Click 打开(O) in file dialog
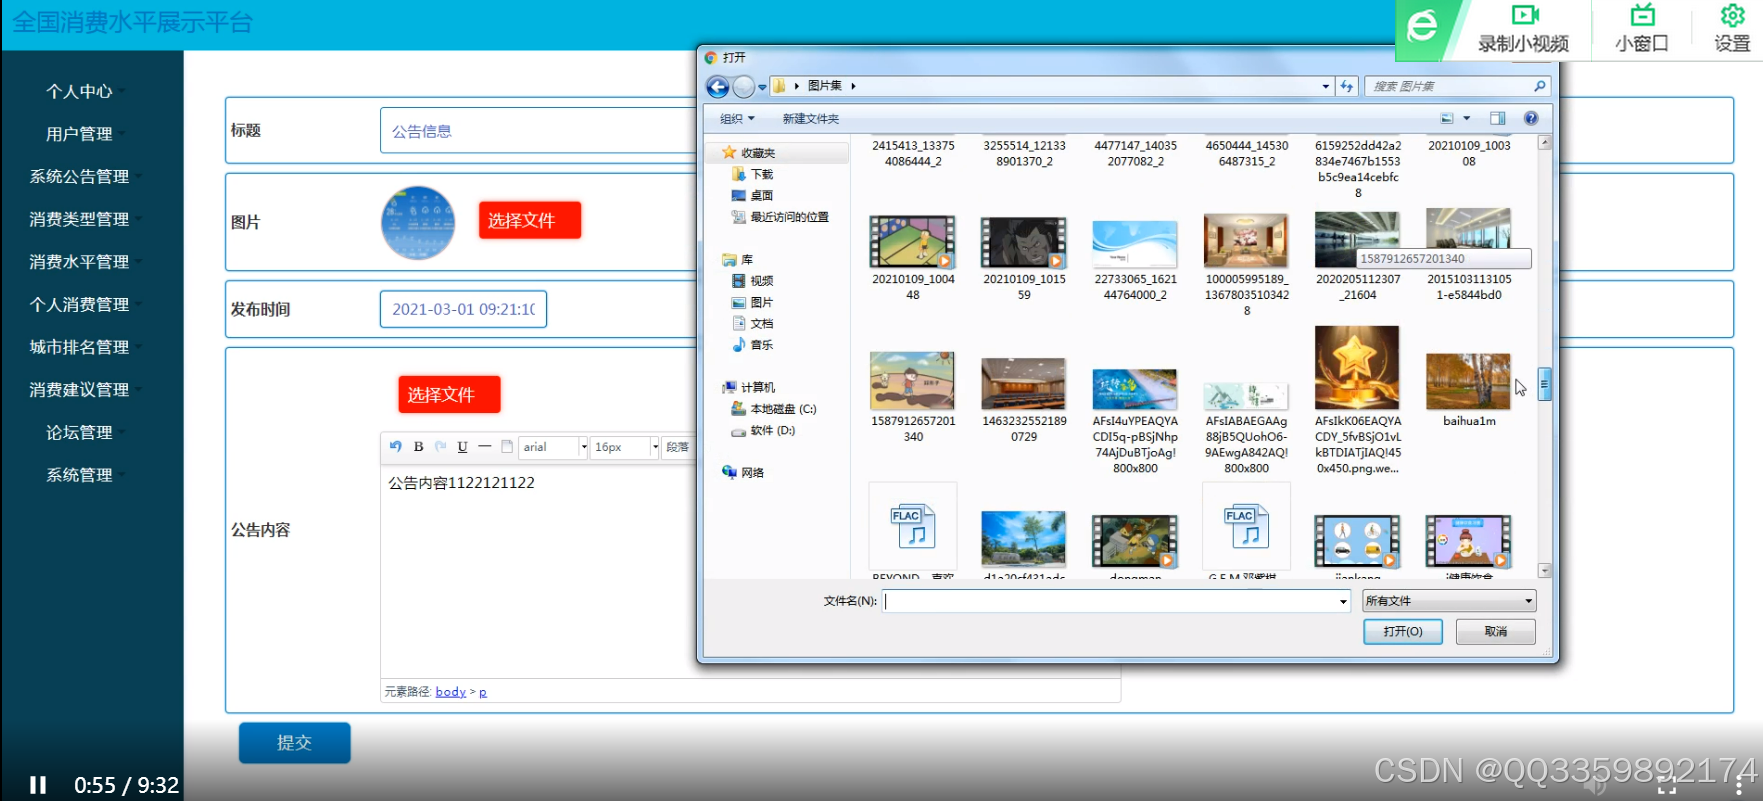The height and width of the screenshot is (801, 1763). 1403,632
